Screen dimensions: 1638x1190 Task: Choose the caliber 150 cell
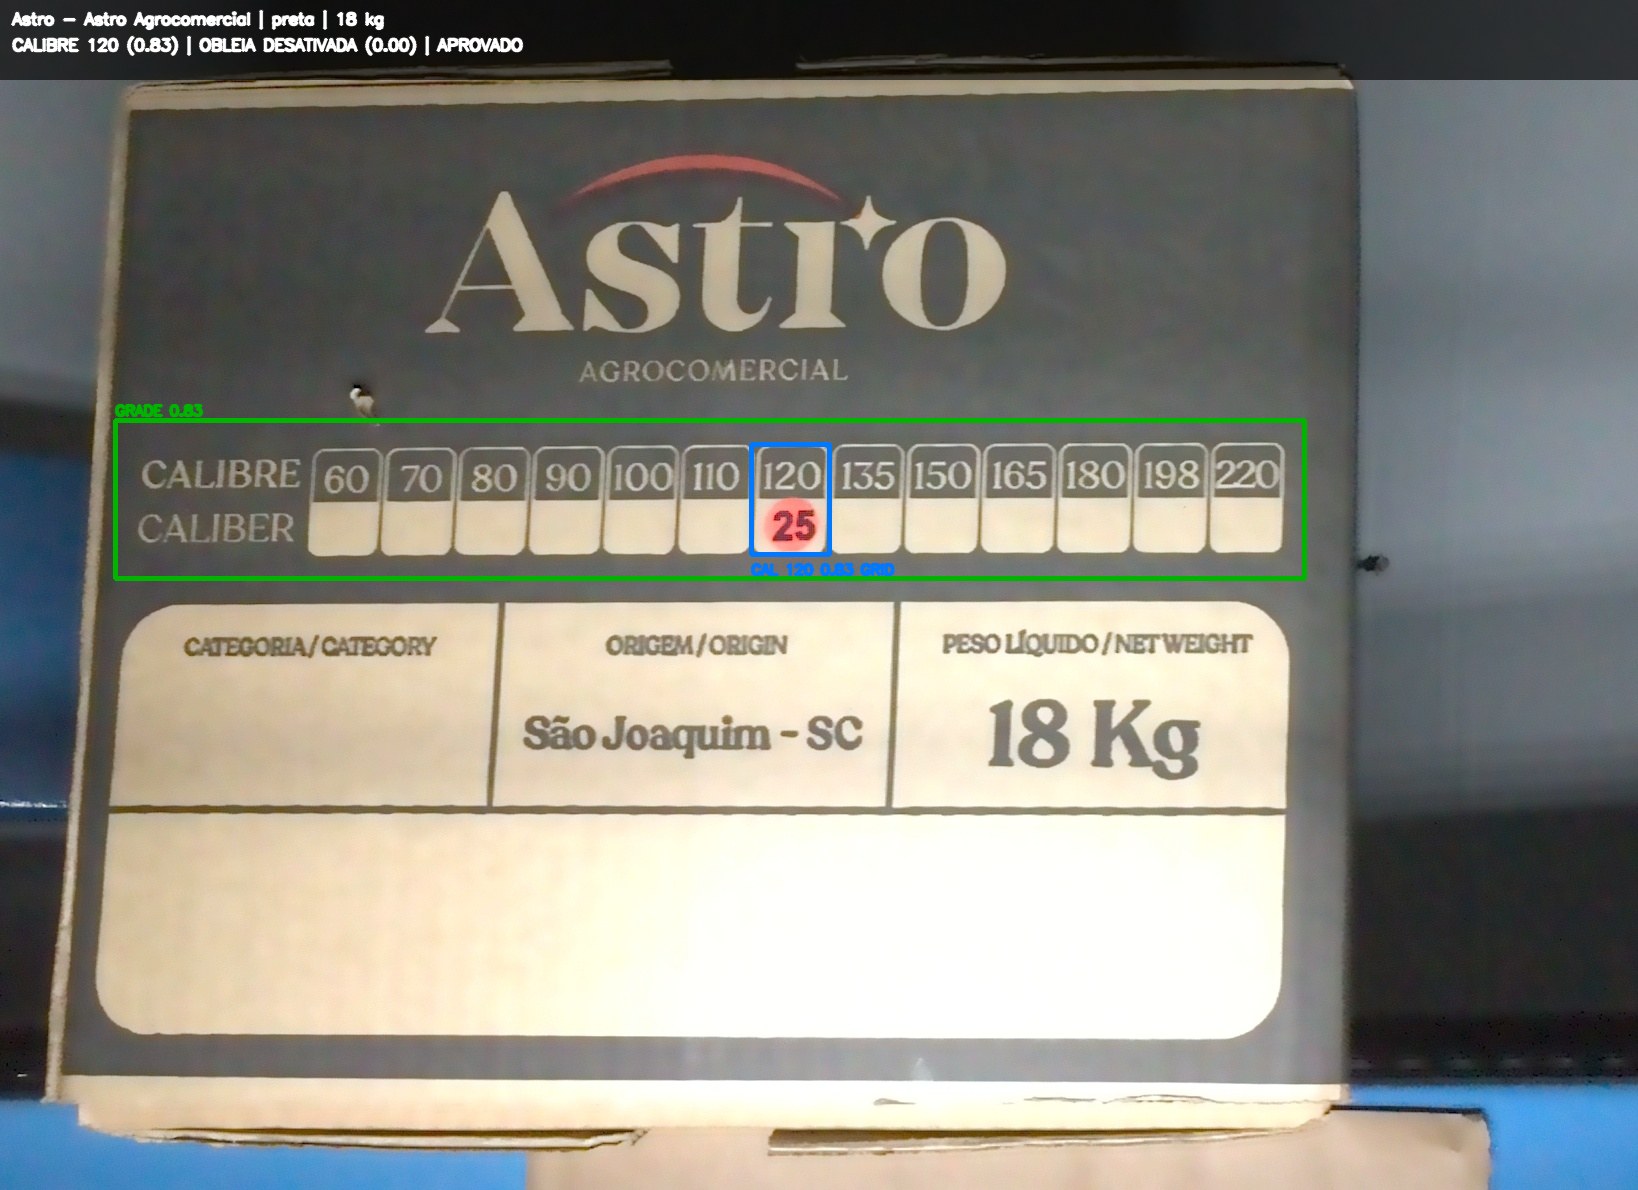[941, 498]
